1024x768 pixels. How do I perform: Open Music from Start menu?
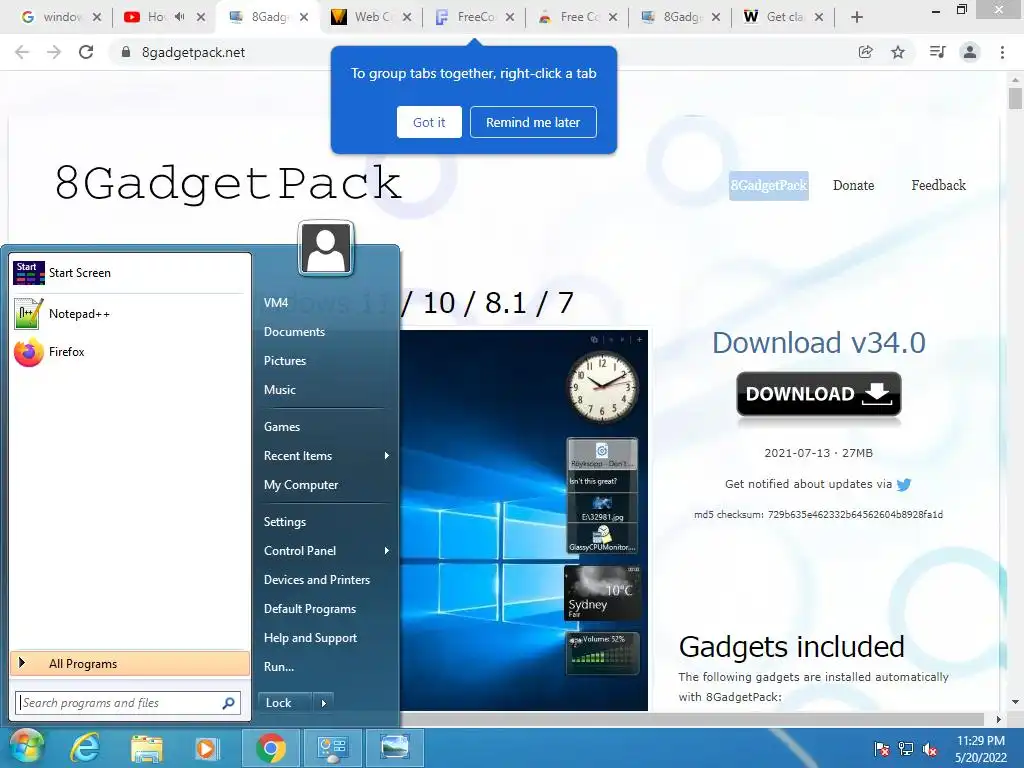[x=280, y=390]
